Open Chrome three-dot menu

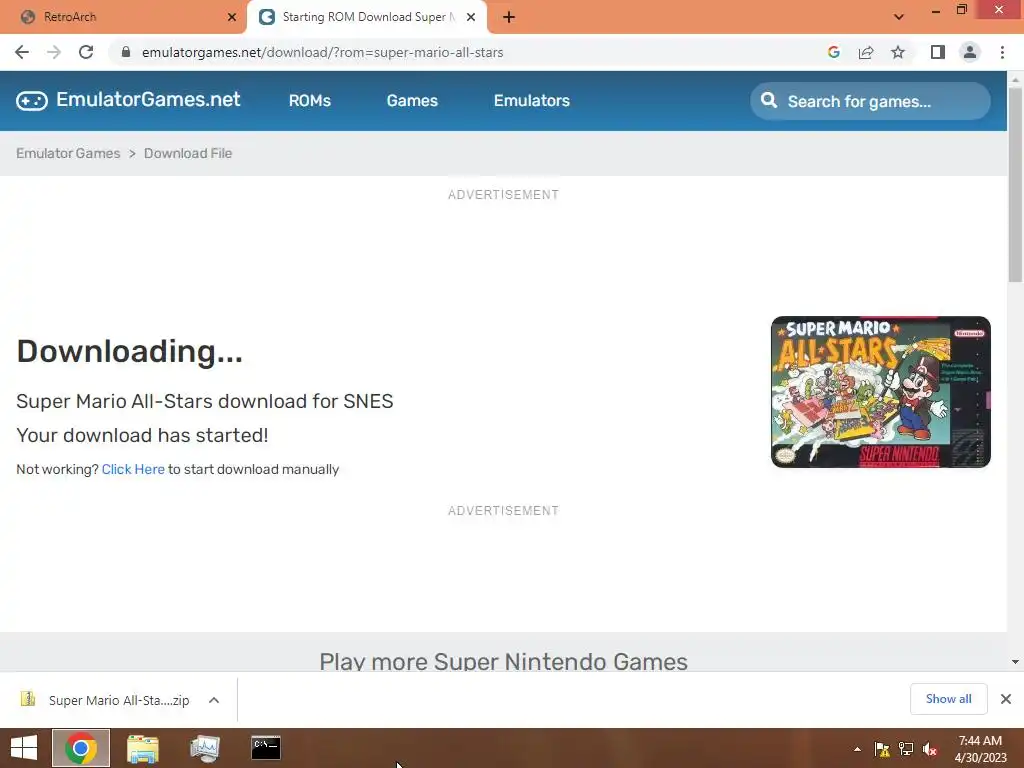tap(1002, 52)
